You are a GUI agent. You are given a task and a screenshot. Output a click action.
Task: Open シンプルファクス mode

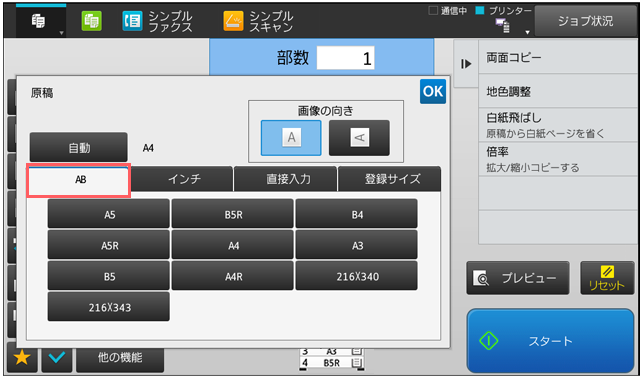[157, 21]
